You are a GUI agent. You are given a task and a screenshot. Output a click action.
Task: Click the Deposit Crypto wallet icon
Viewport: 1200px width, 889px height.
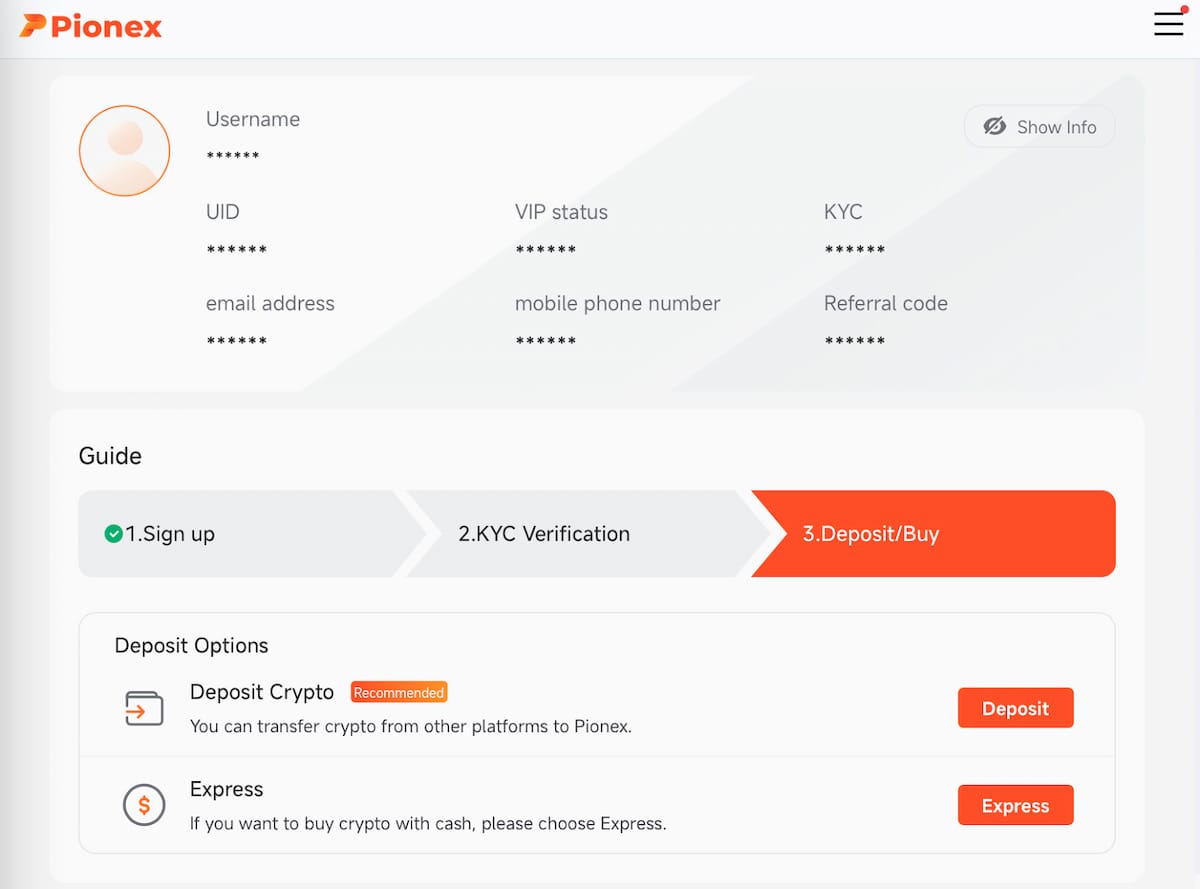point(143,709)
